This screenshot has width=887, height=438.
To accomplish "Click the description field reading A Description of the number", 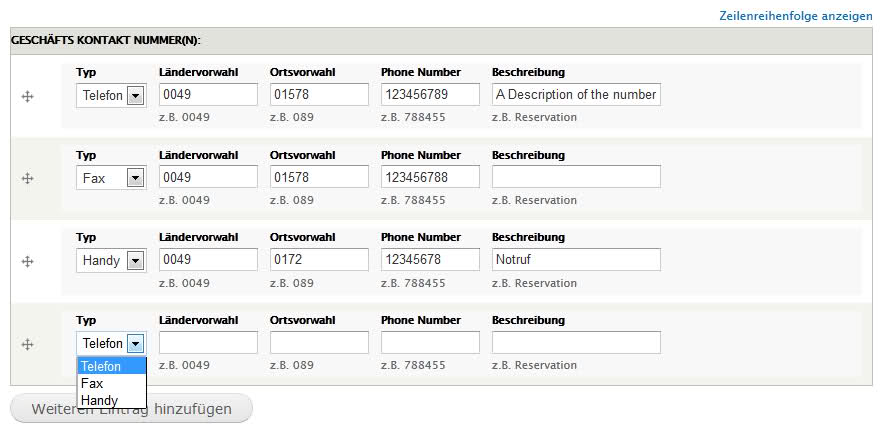I will click(576, 95).
